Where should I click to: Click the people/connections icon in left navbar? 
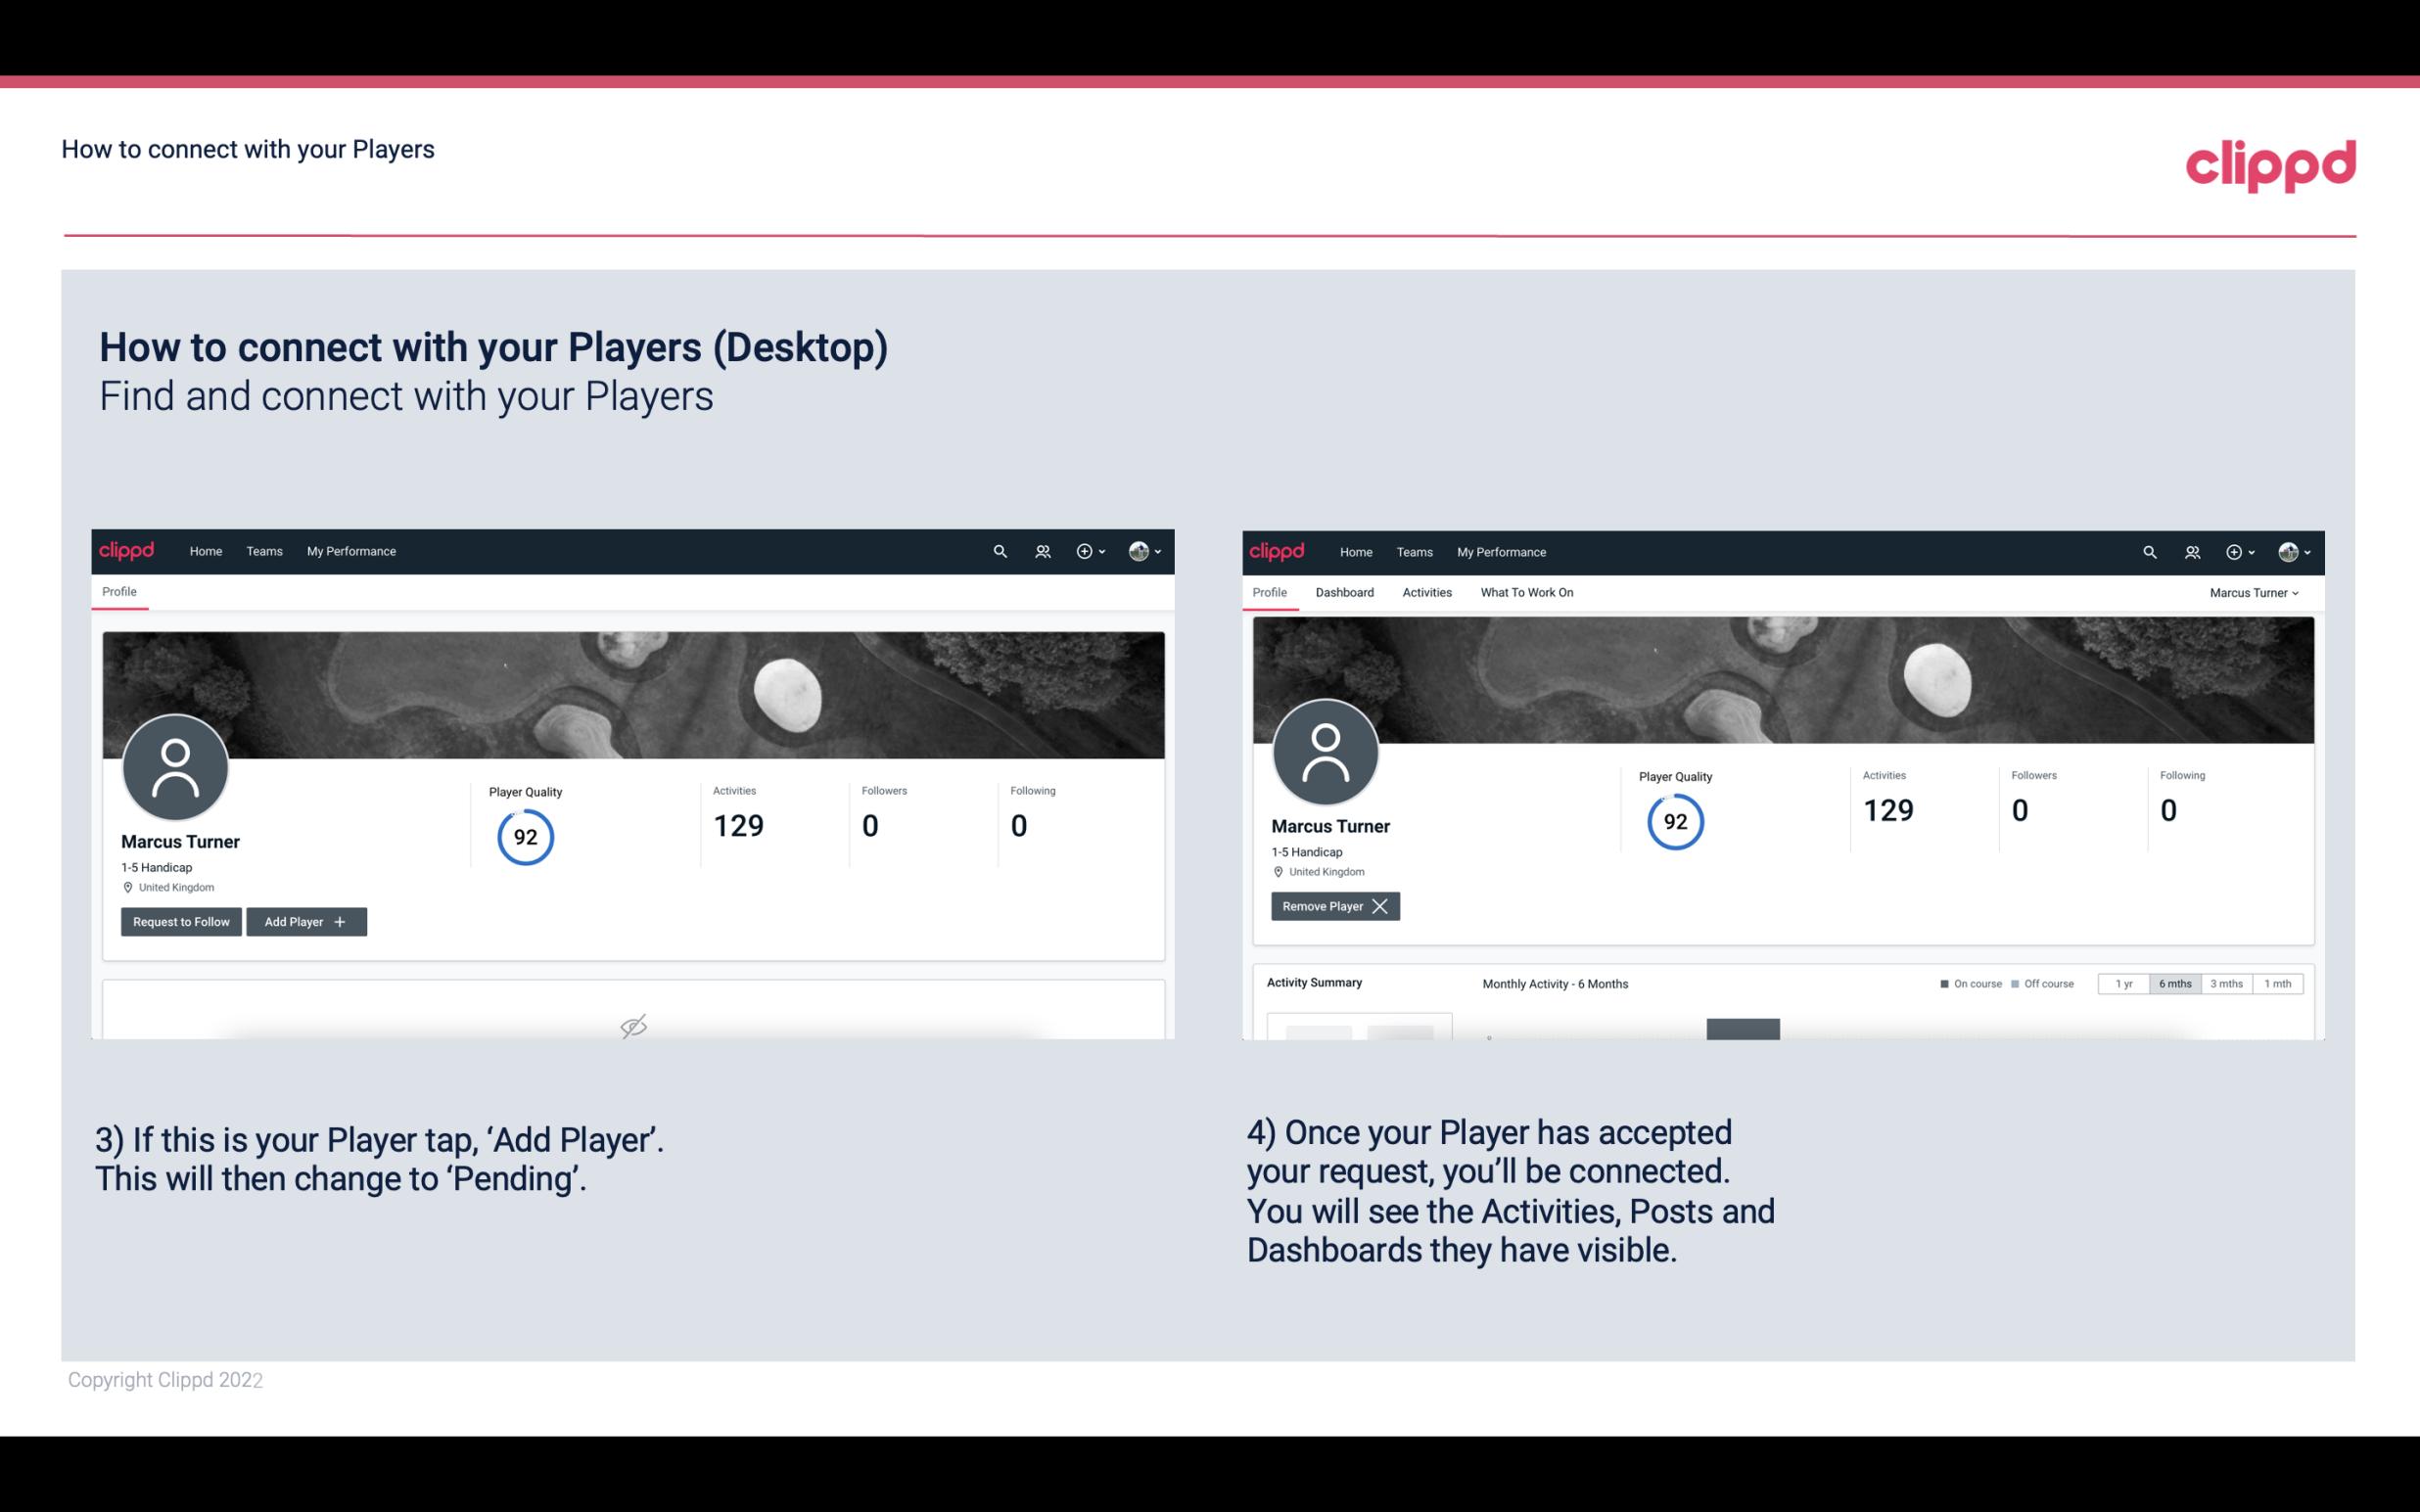pyautogui.click(x=1040, y=550)
